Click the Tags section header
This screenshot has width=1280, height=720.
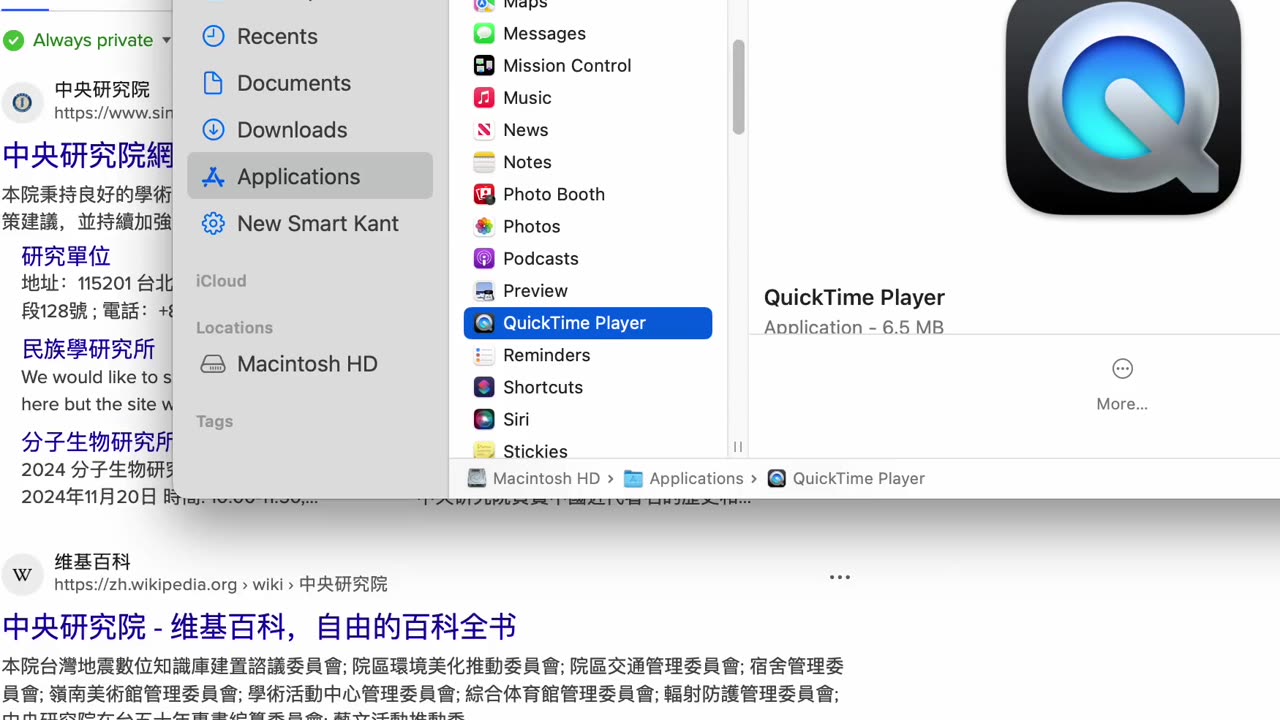coord(214,421)
